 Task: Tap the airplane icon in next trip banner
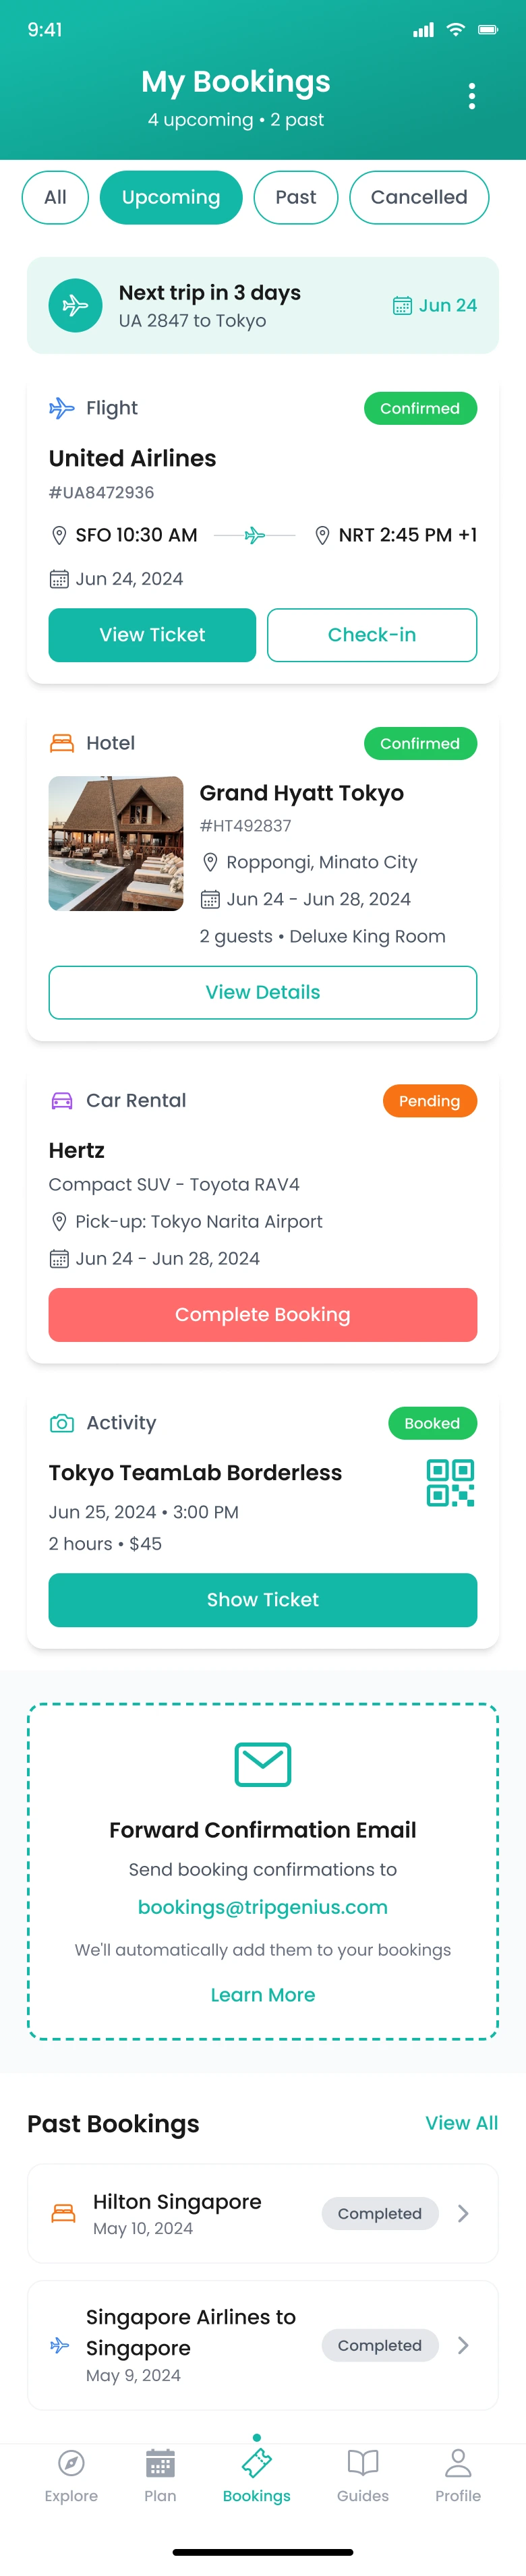[x=75, y=305]
